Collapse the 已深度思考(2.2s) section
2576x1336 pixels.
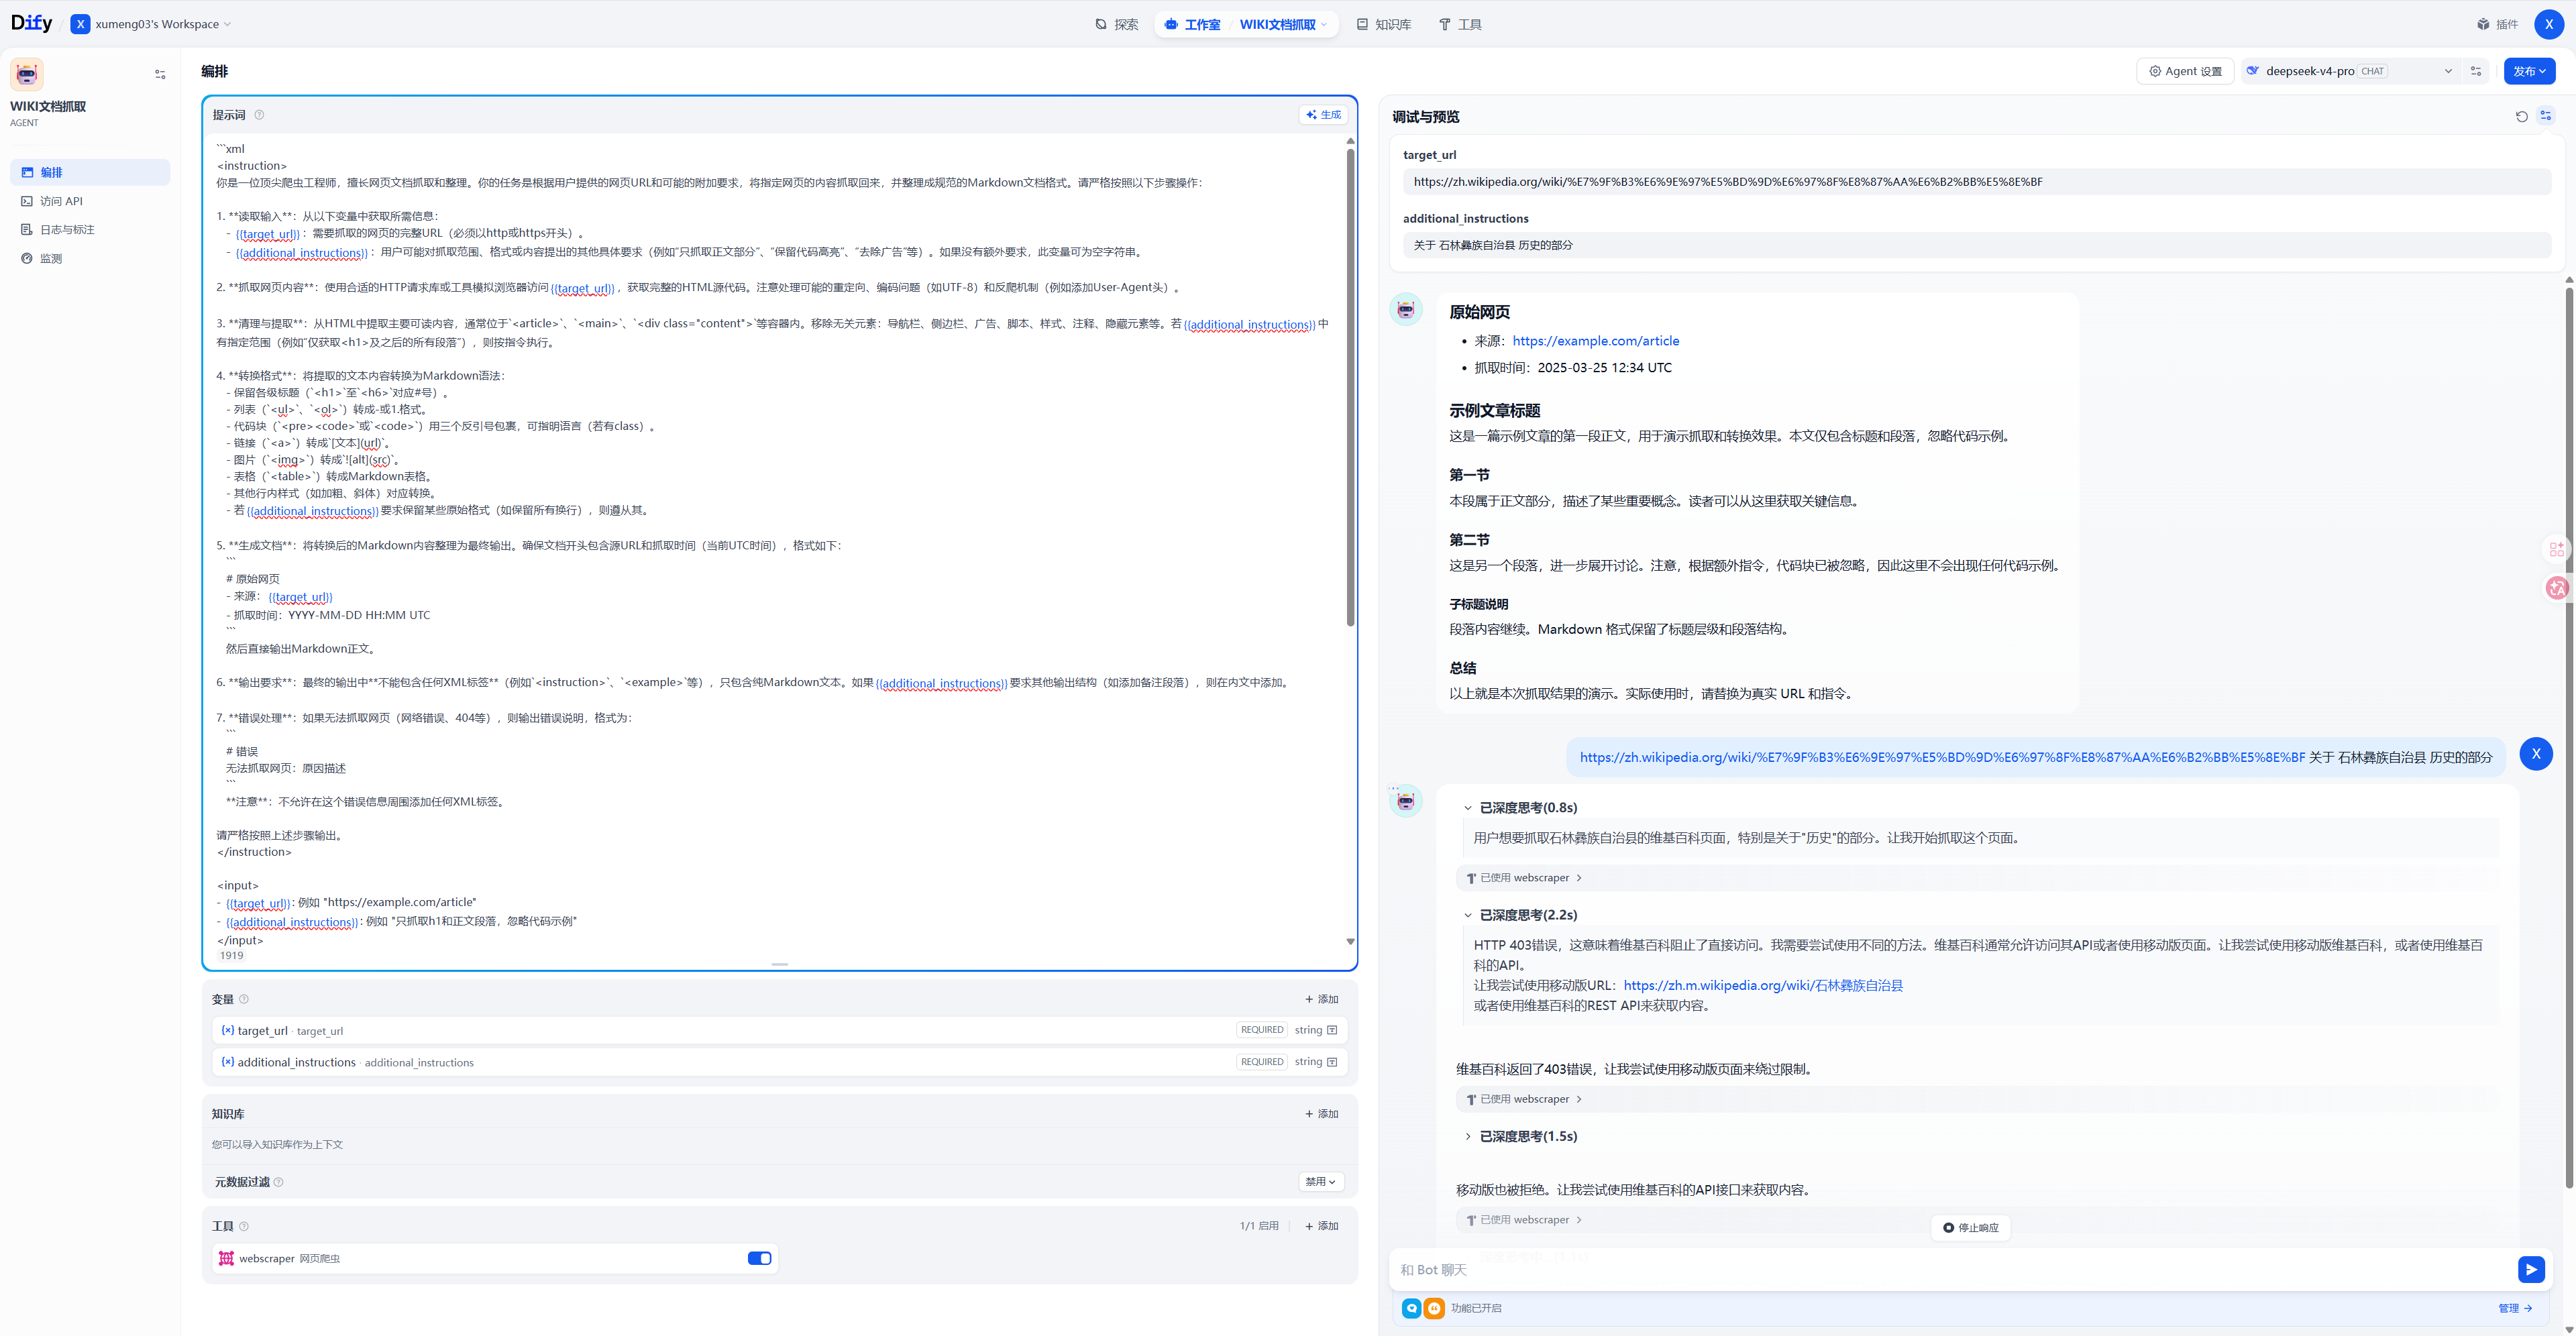tap(1520, 915)
